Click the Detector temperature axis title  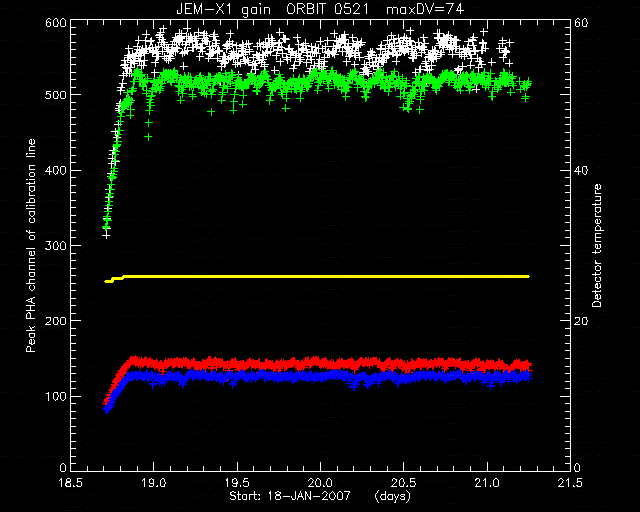click(x=597, y=245)
